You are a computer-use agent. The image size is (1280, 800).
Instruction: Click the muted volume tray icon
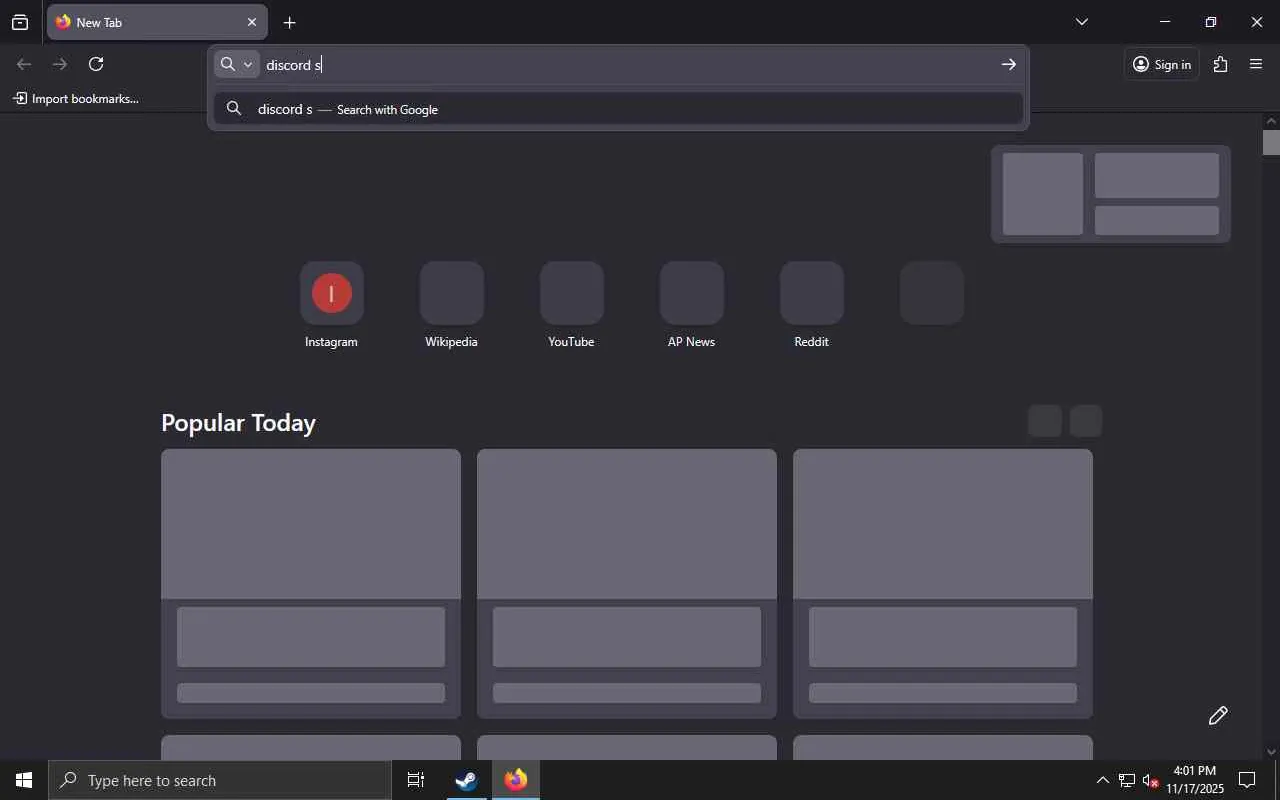click(1150, 780)
